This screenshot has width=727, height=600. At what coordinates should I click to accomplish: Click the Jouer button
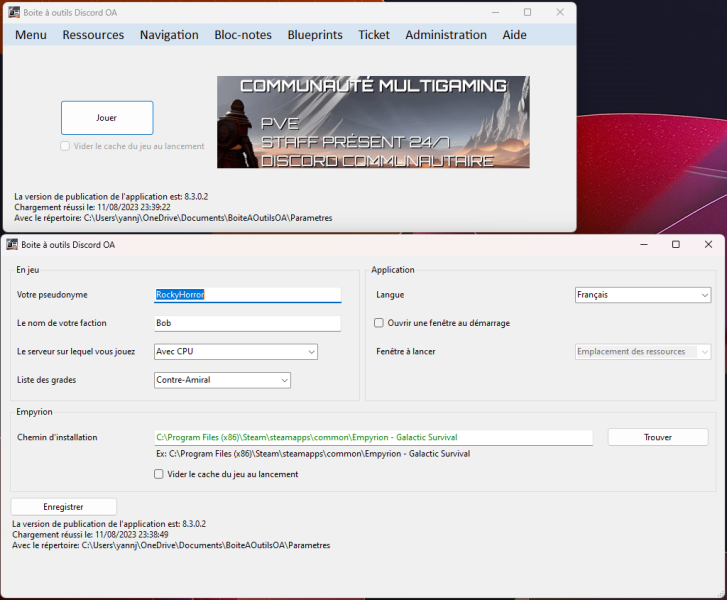pyautogui.click(x=107, y=118)
